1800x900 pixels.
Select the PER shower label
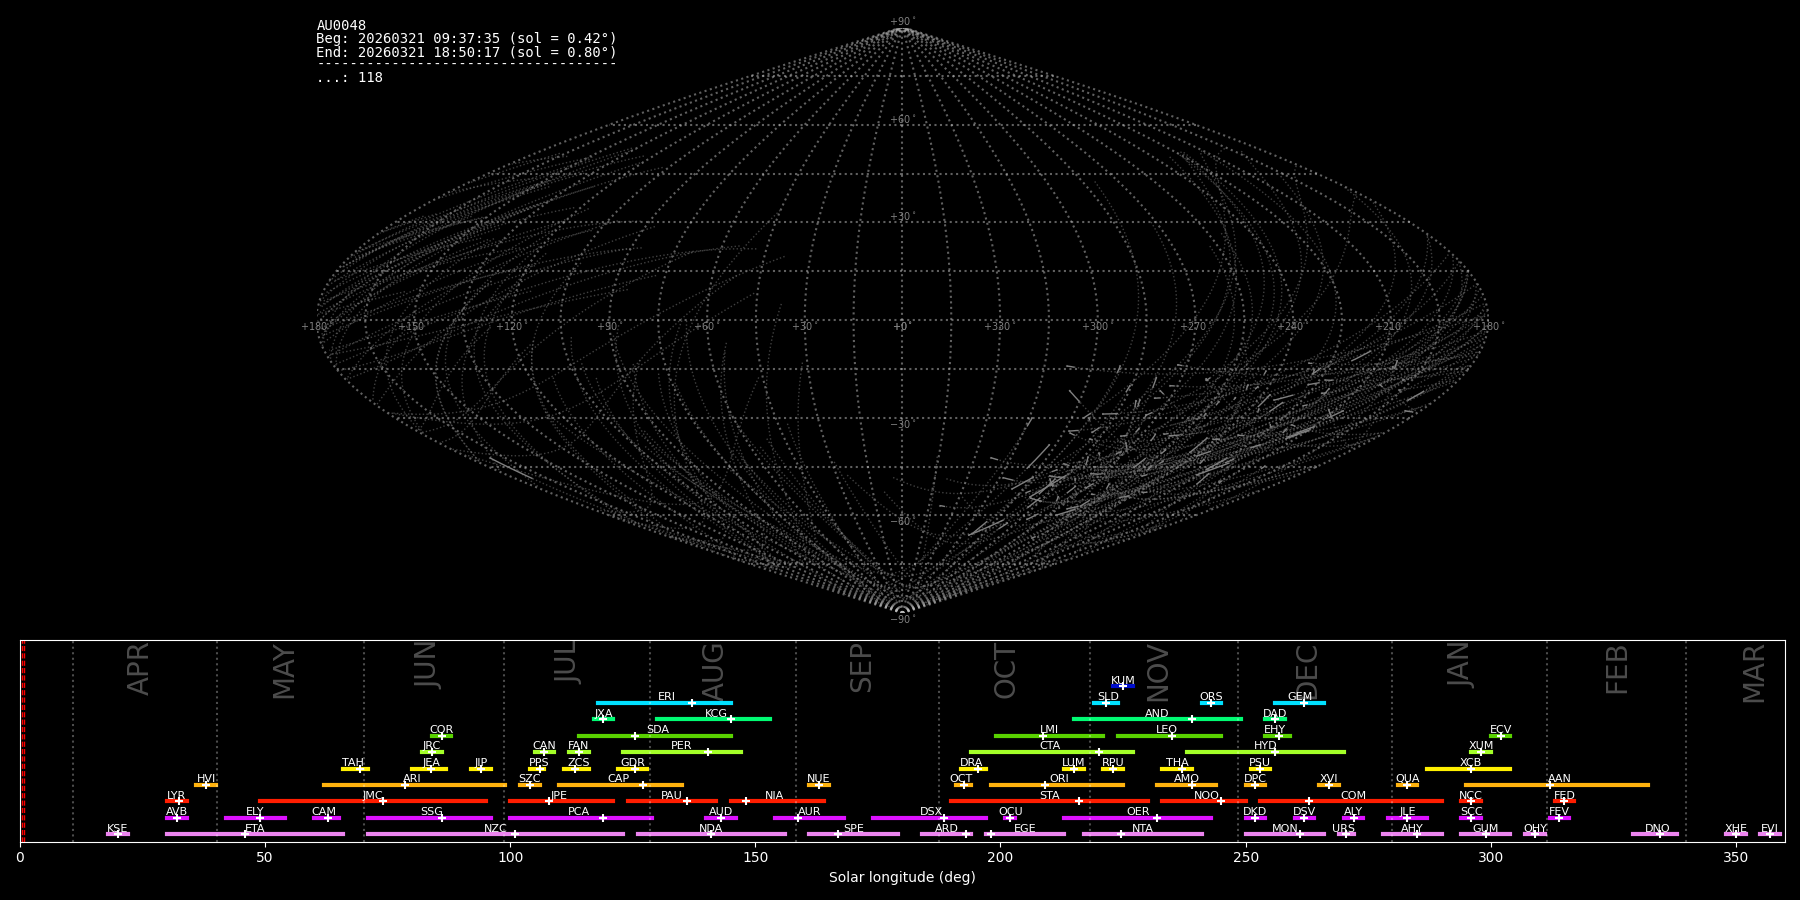coord(681,746)
